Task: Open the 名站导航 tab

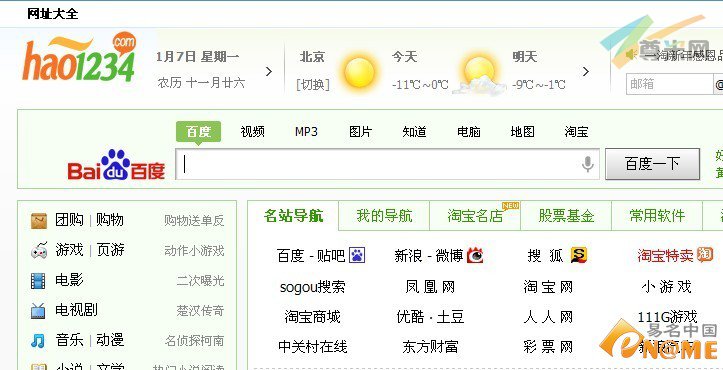Action: (293, 215)
